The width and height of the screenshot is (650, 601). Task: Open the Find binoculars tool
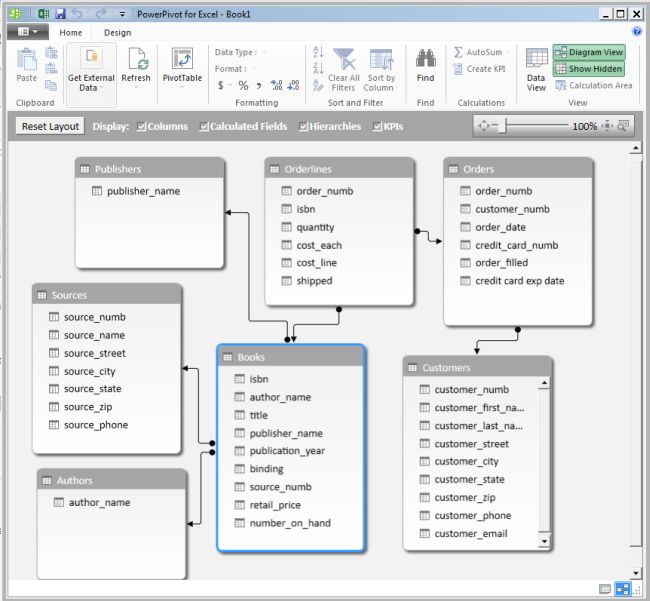pos(426,65)
